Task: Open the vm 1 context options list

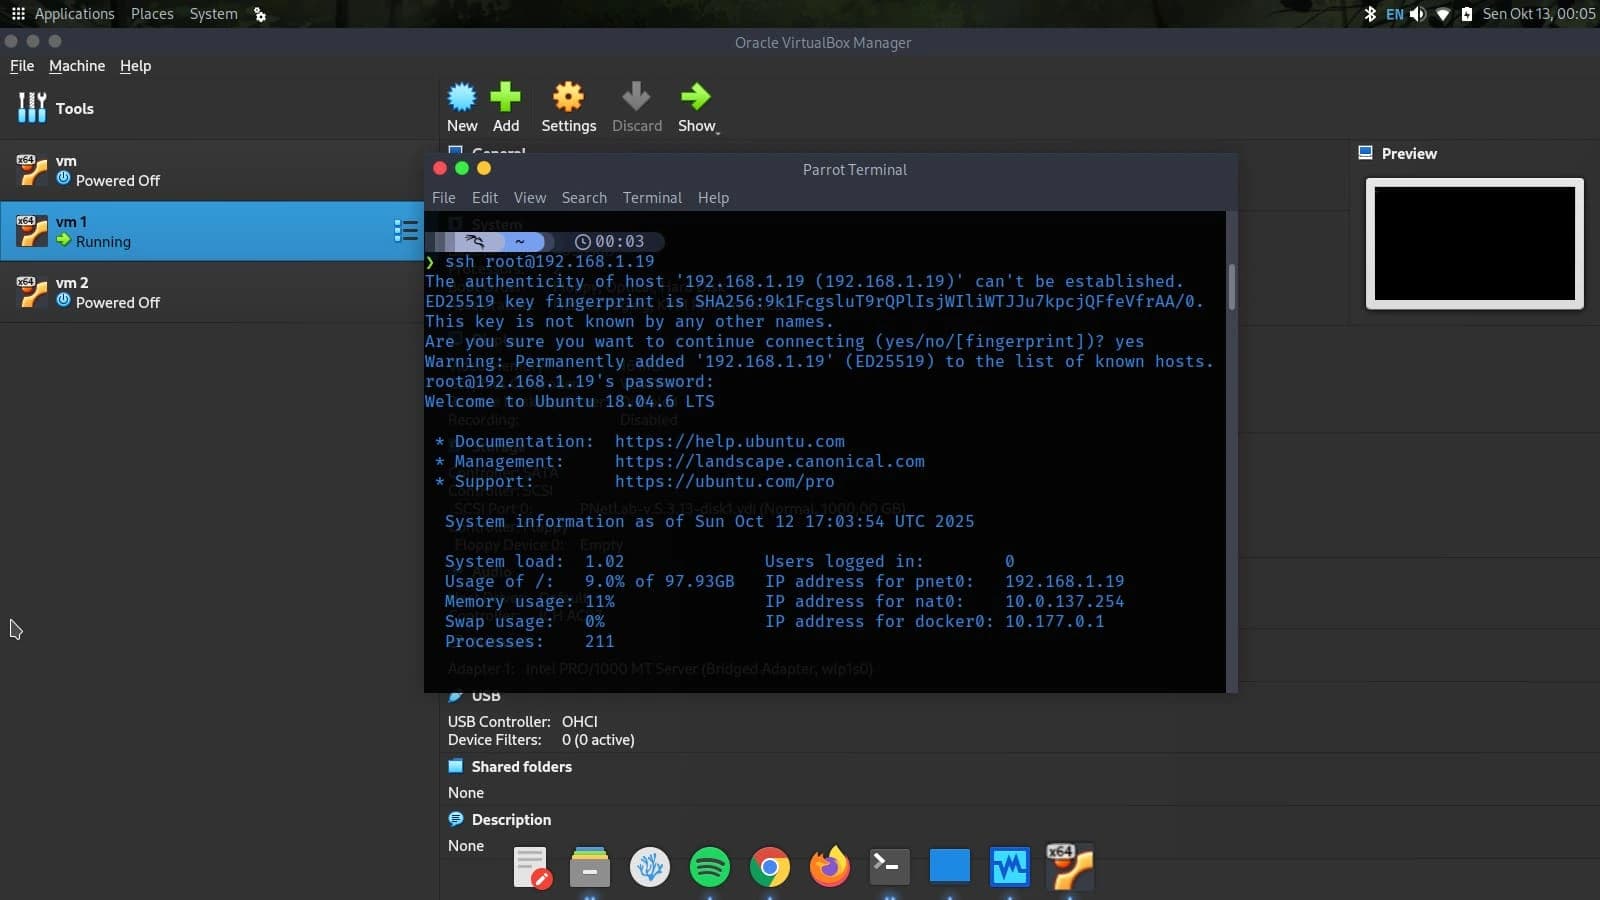Action: [x=406, y=230]
